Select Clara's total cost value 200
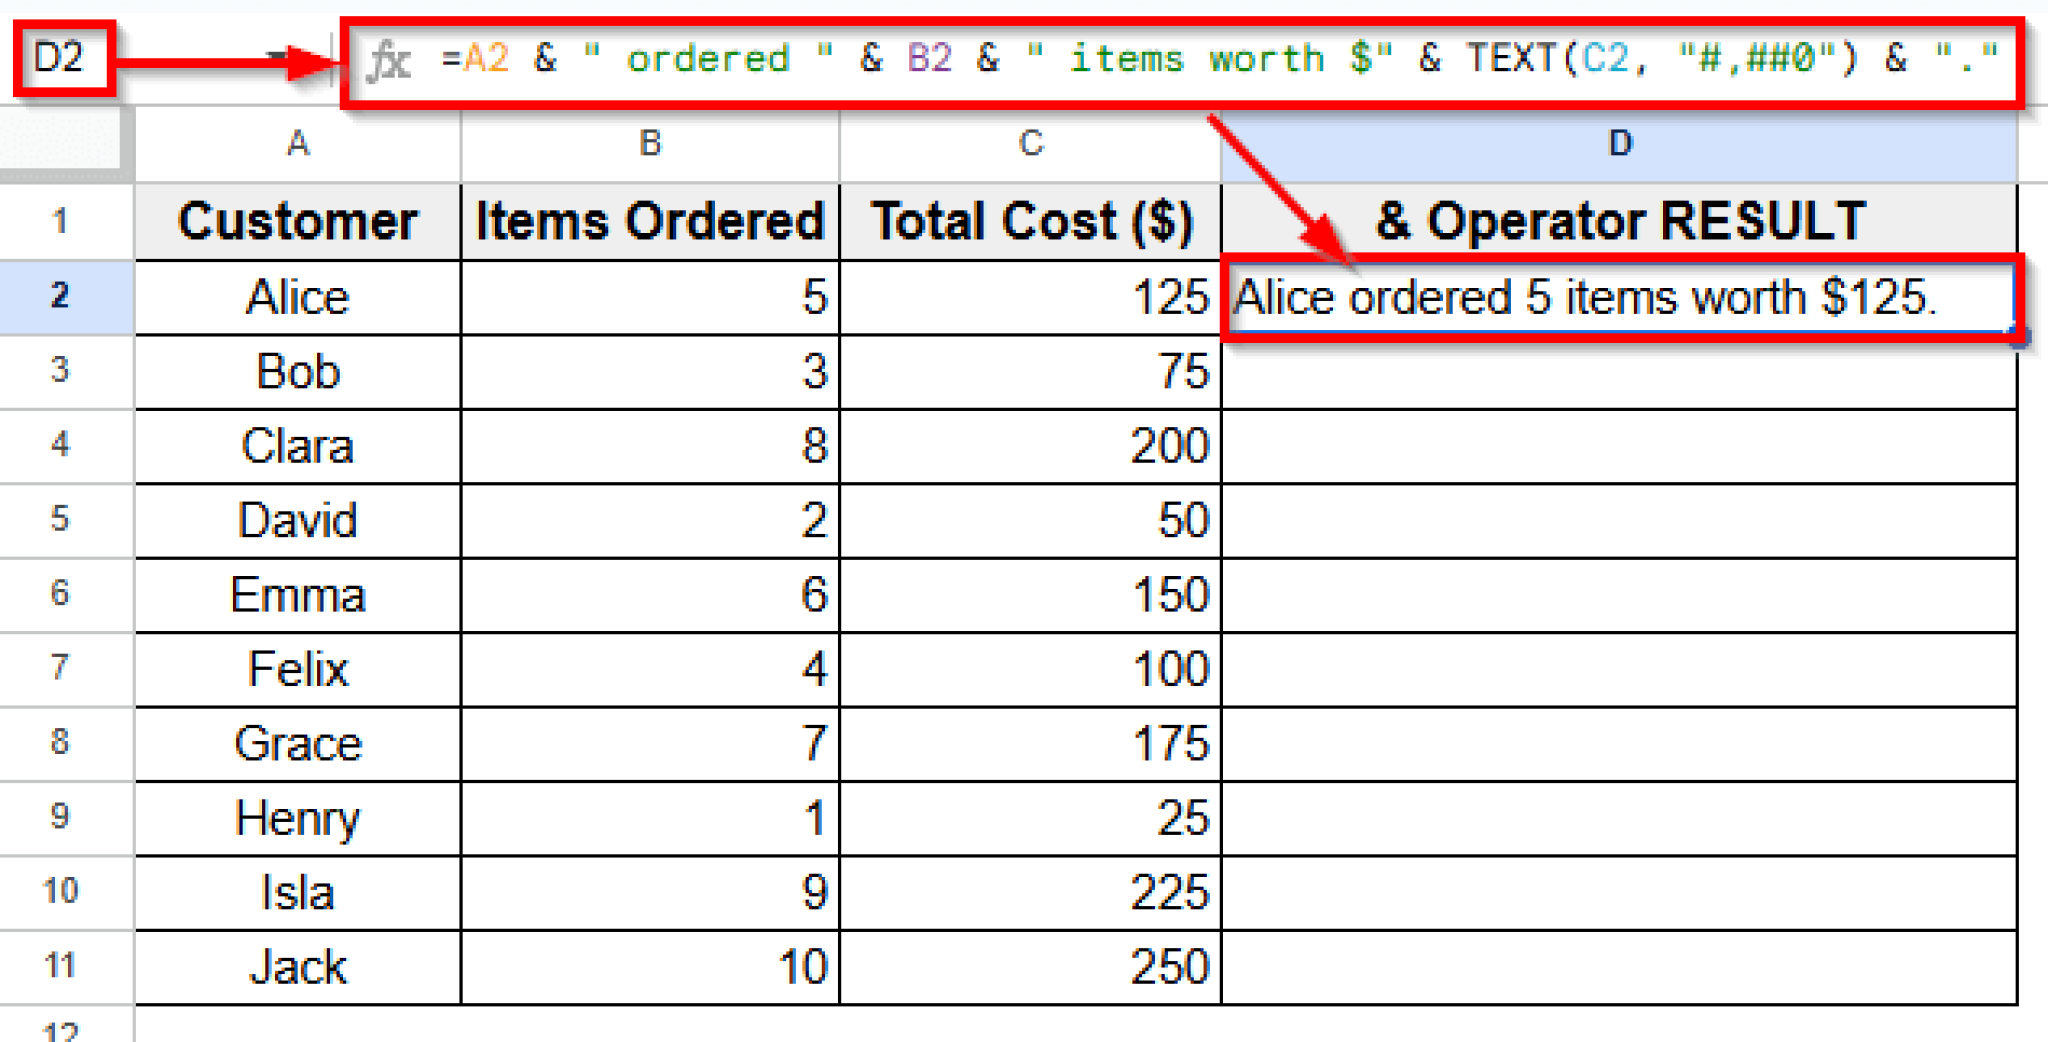The height and width of the screenshot is (1042, 2048). 1028,446
